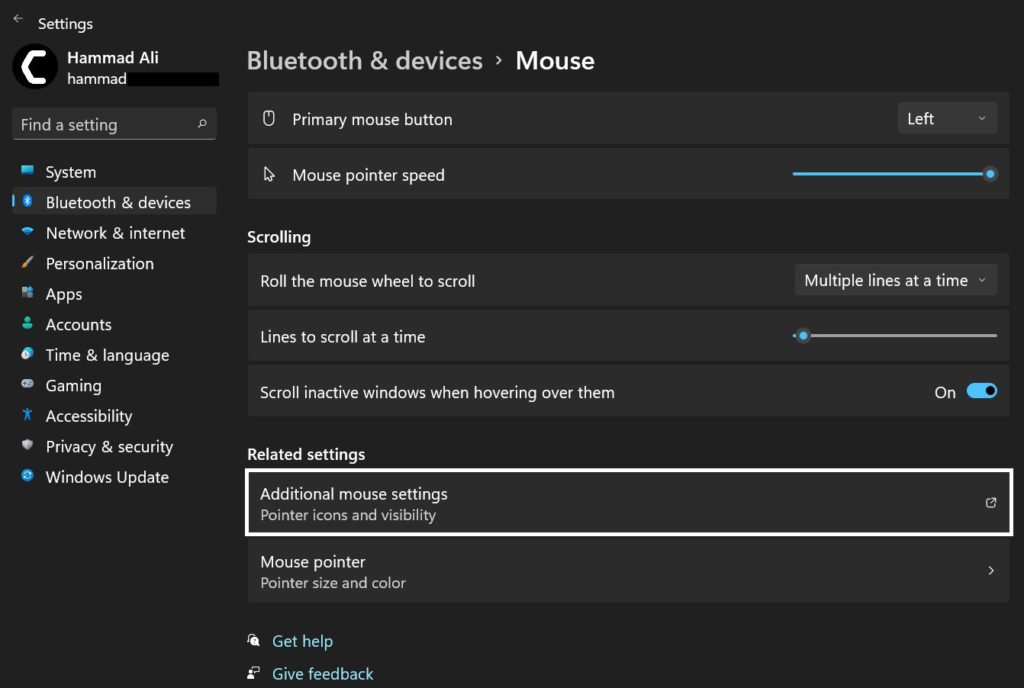Viewport: 1024px width, 688px height.
Task: Open Additional mouse settings
Action: (628, 503)
